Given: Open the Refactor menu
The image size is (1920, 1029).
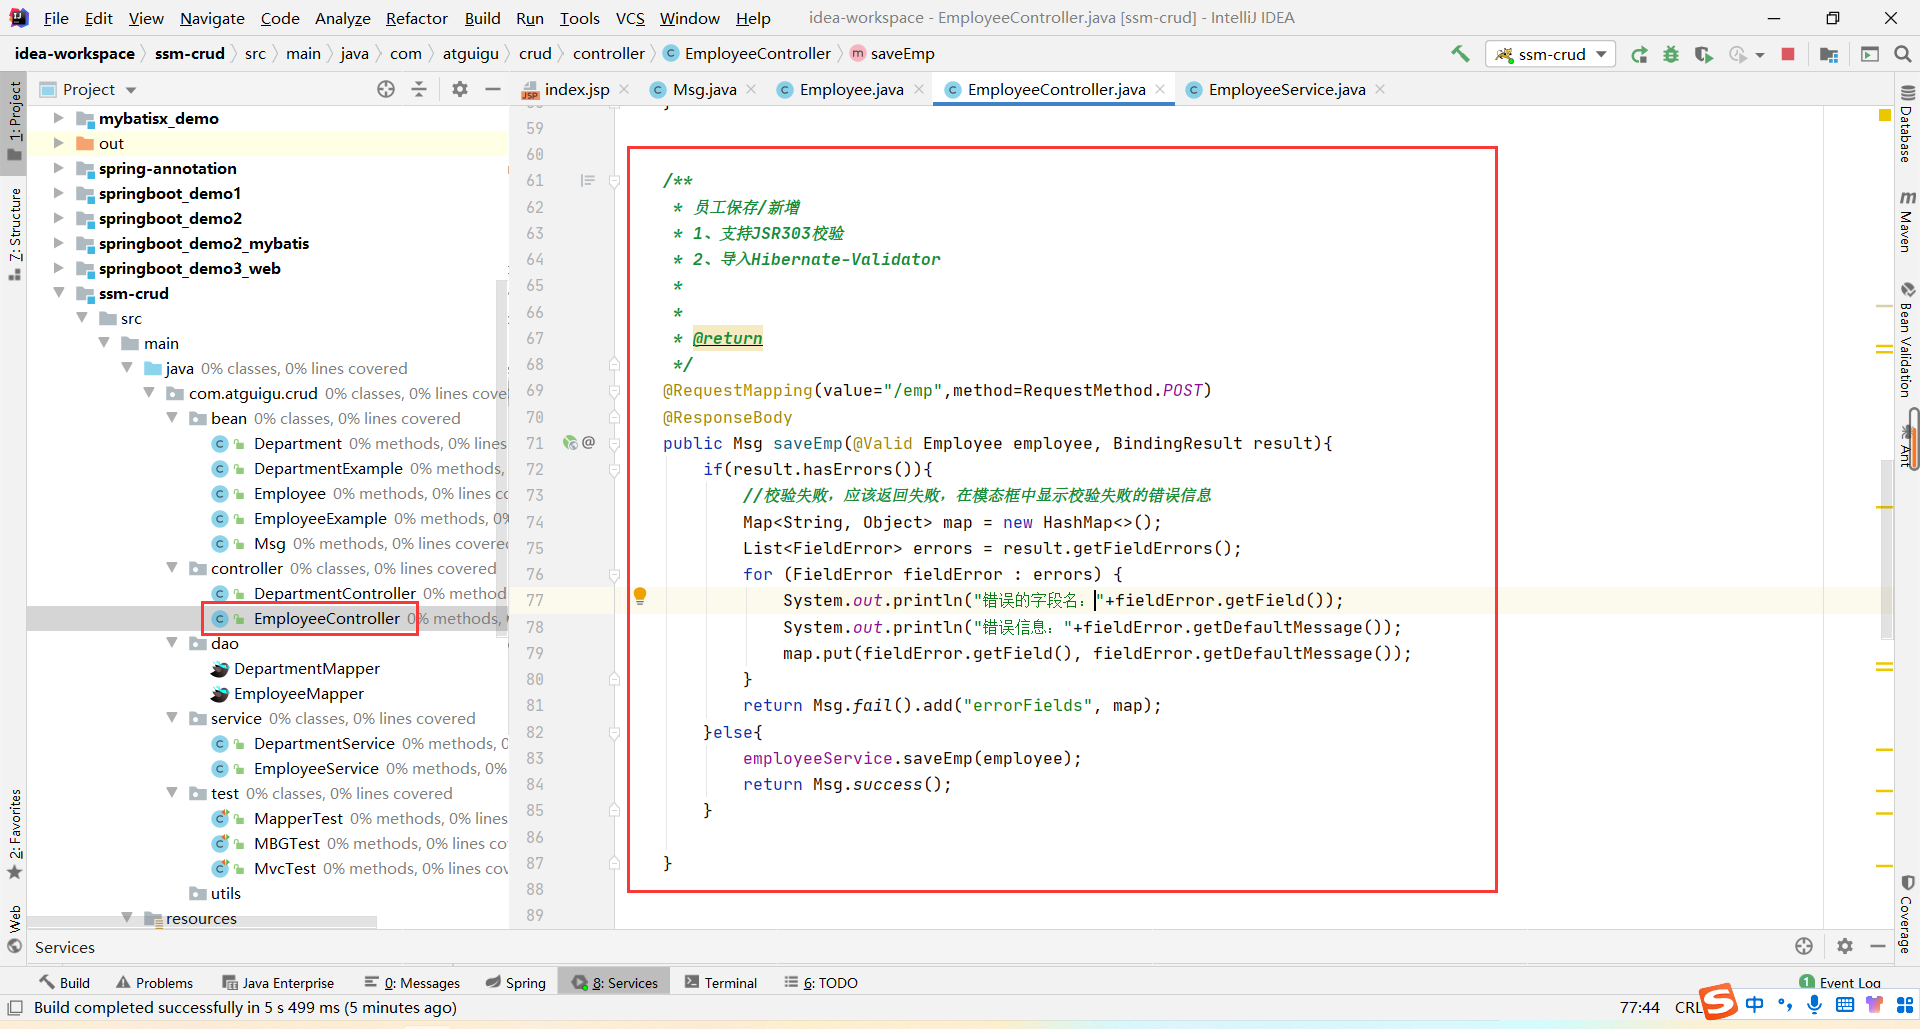Looking at the screenshot, I should 417,18.
